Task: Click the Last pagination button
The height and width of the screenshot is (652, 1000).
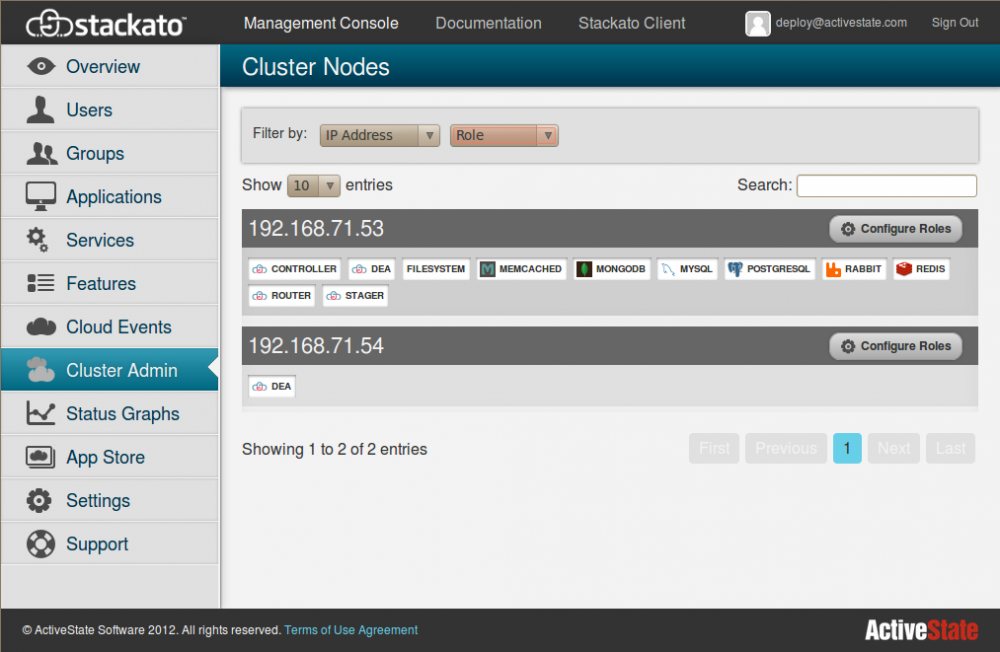Action: (x=950, y=448)
